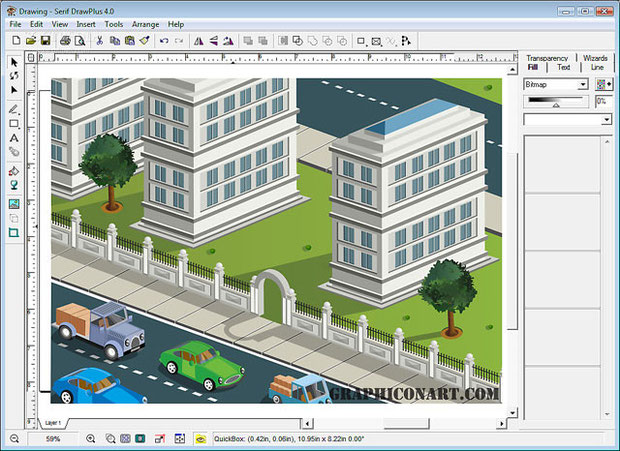Select the Crop frame tool in toolbox

[x=14, y=232]
